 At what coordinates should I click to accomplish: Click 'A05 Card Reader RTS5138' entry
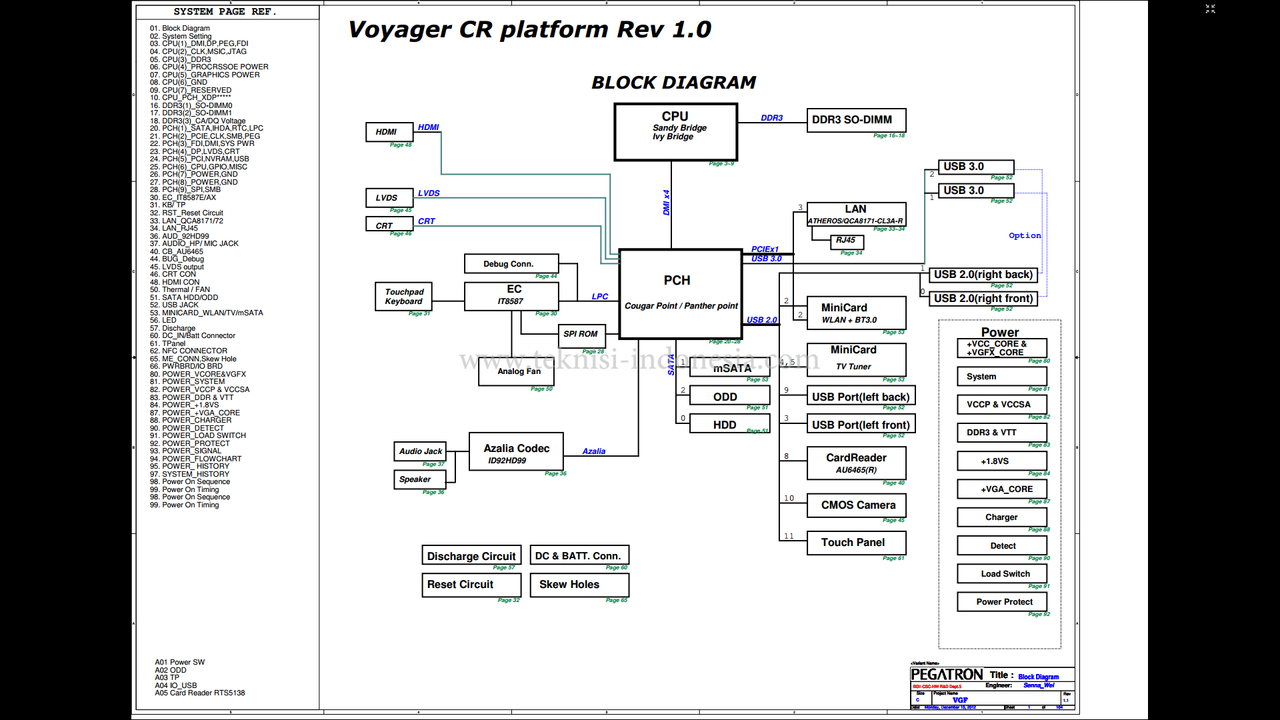(x=200, y=692)
